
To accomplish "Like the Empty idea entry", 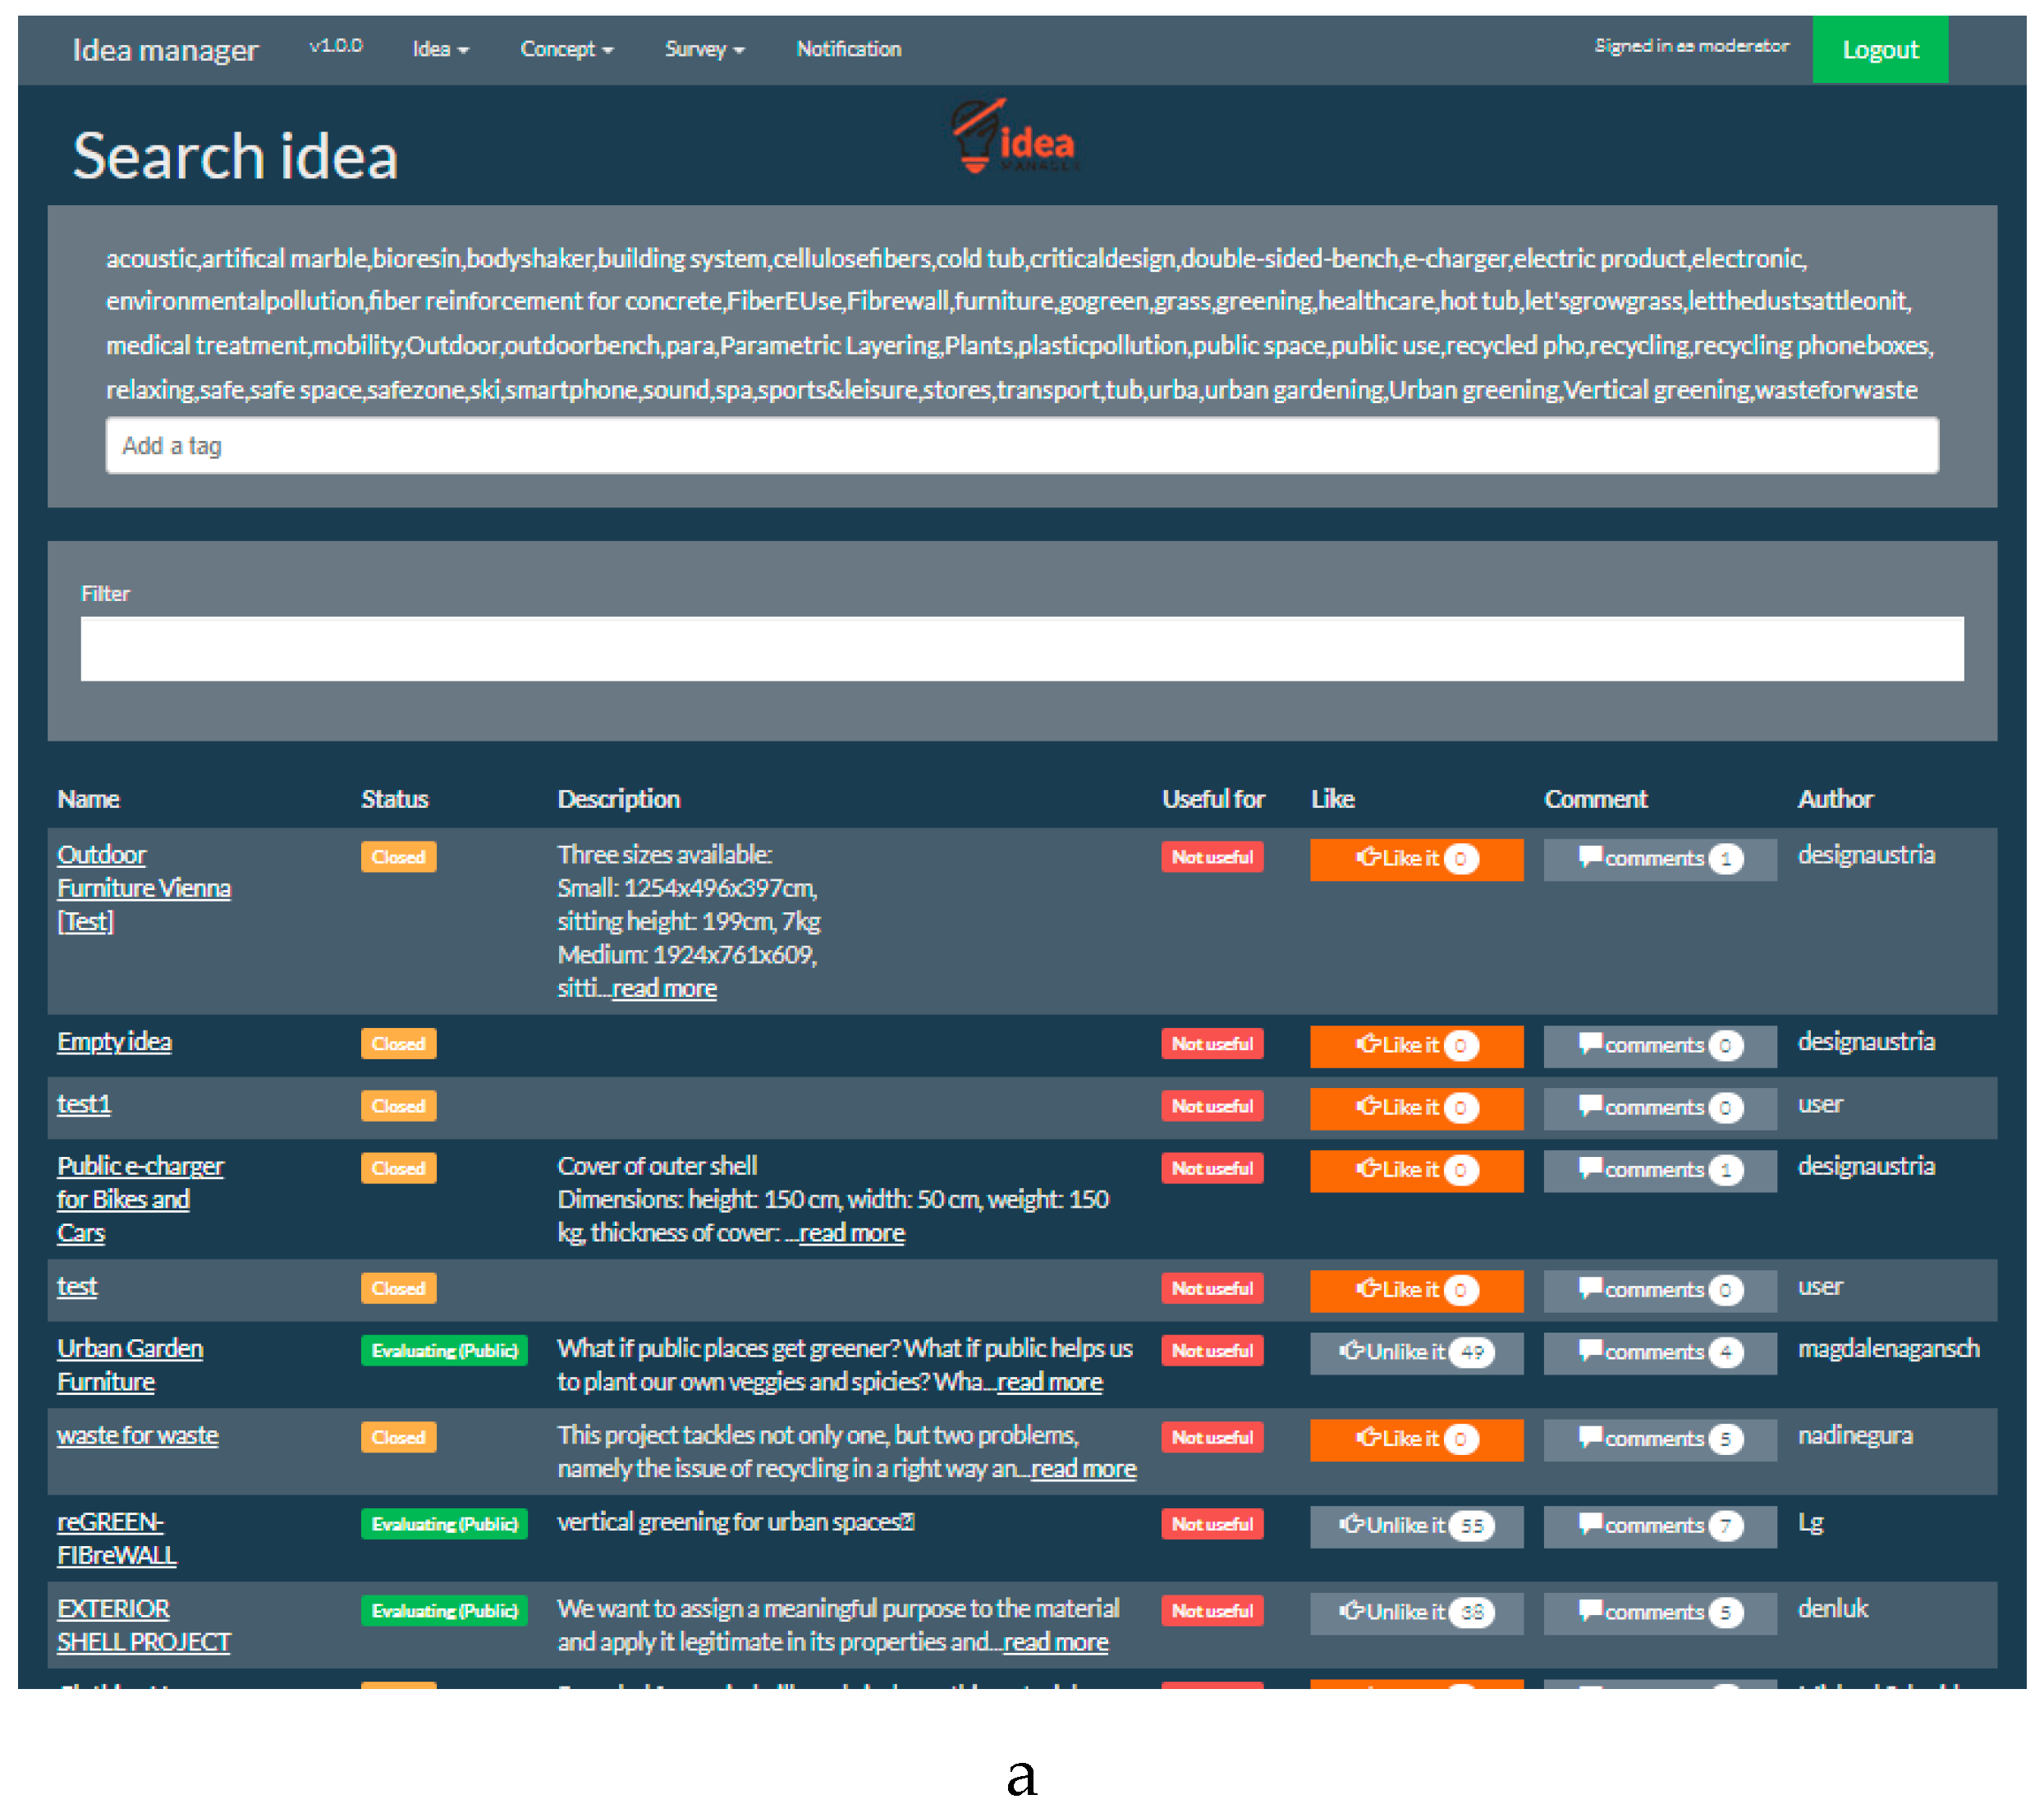I will point(1415,1045).
